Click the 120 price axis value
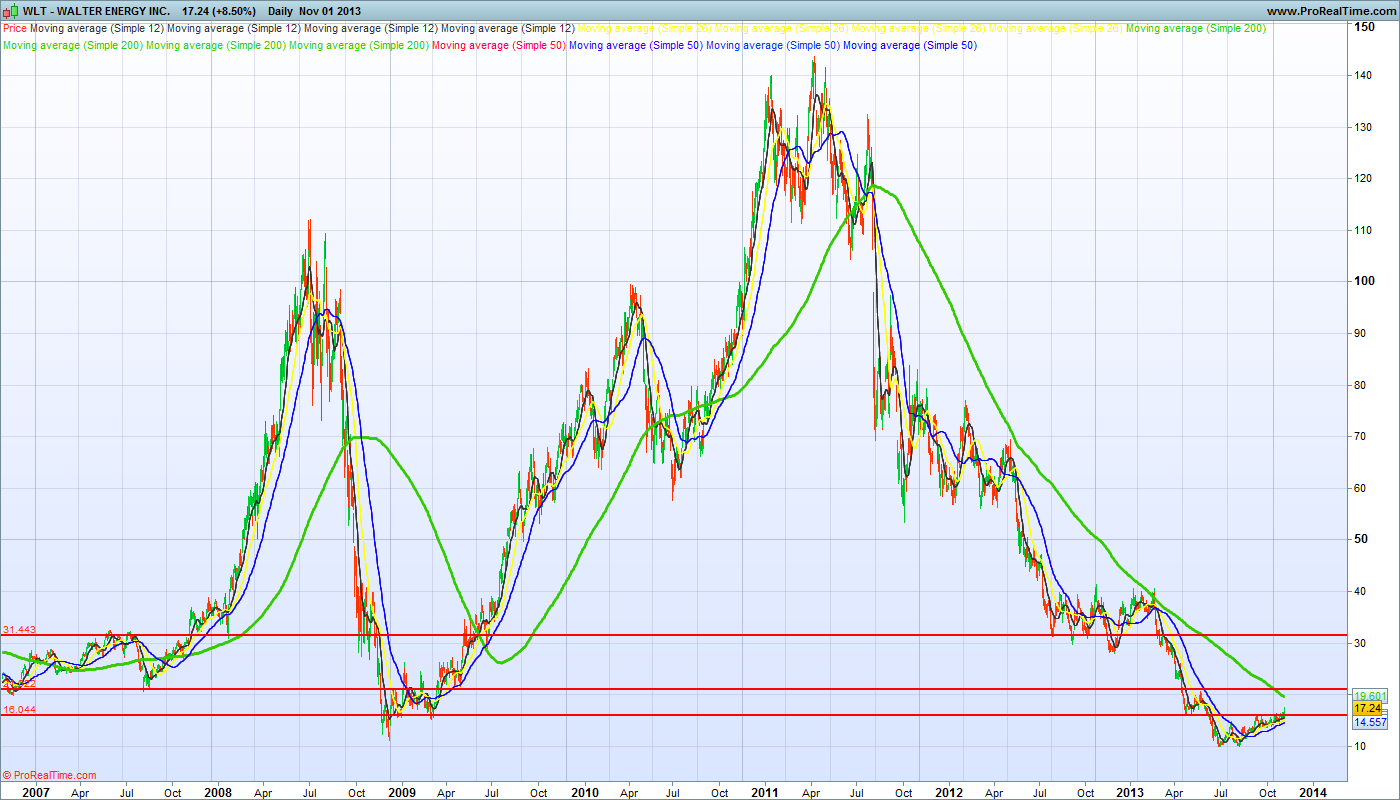This screenshot has height=800, width=1400. tap(1364, 178)
